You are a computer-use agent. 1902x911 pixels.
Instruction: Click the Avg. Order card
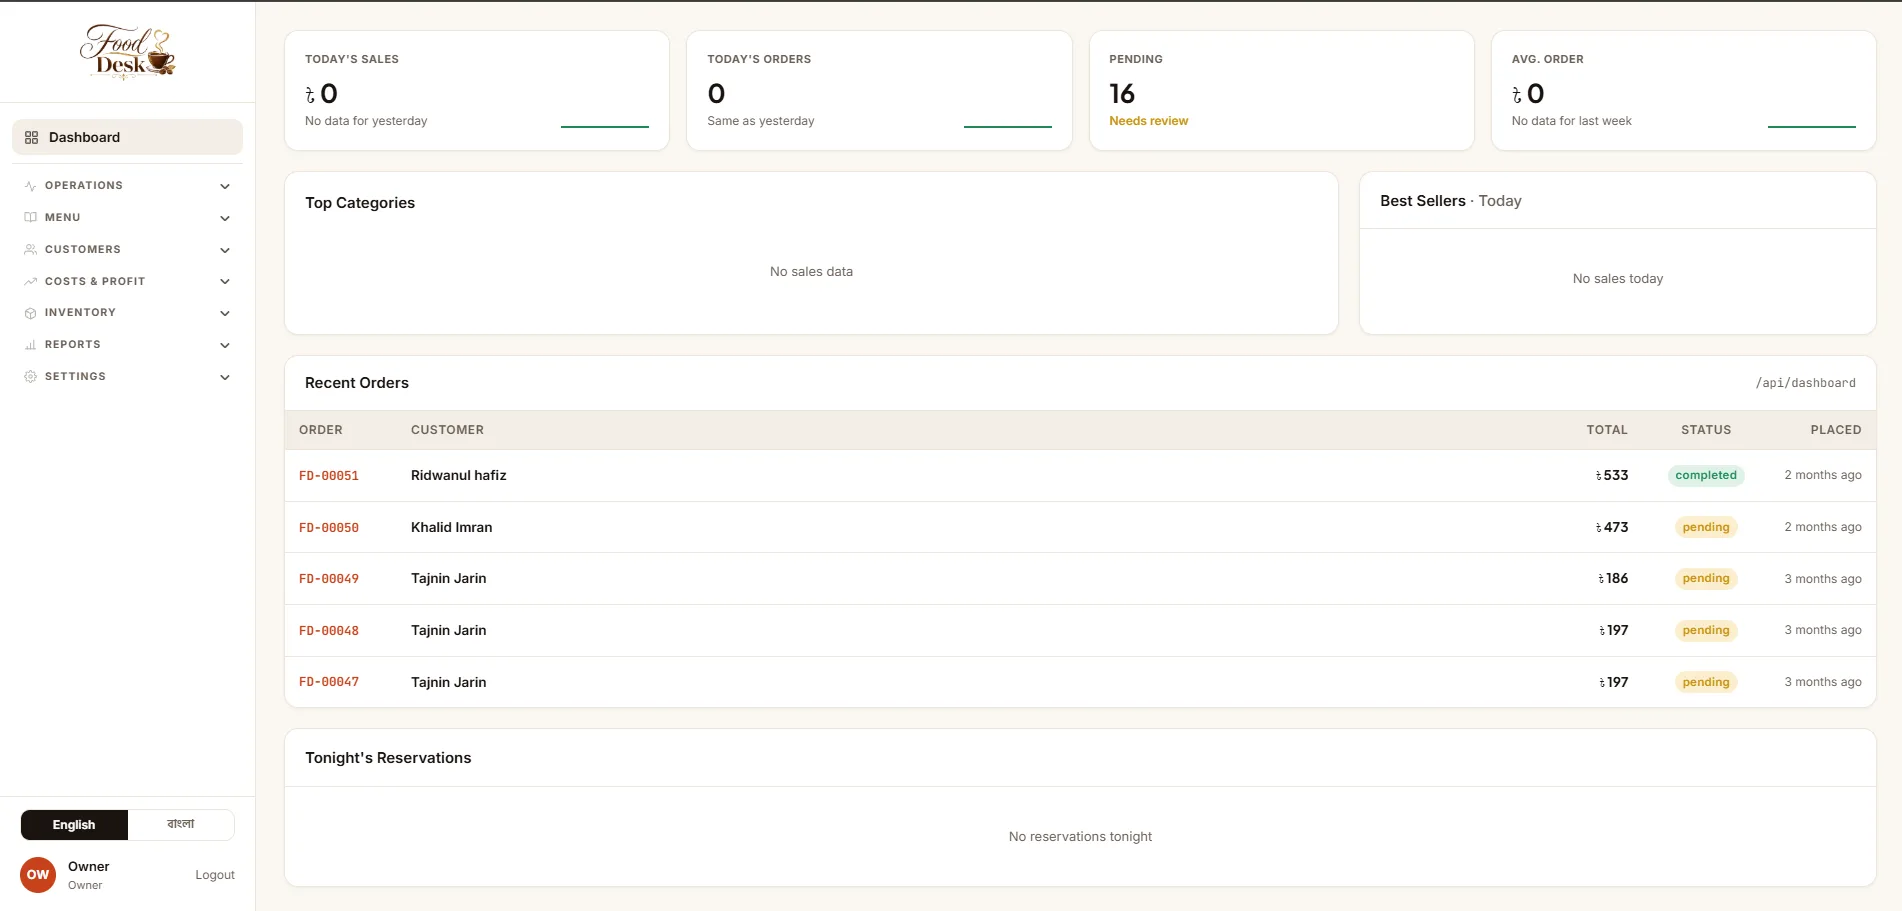coord(1684,91)
